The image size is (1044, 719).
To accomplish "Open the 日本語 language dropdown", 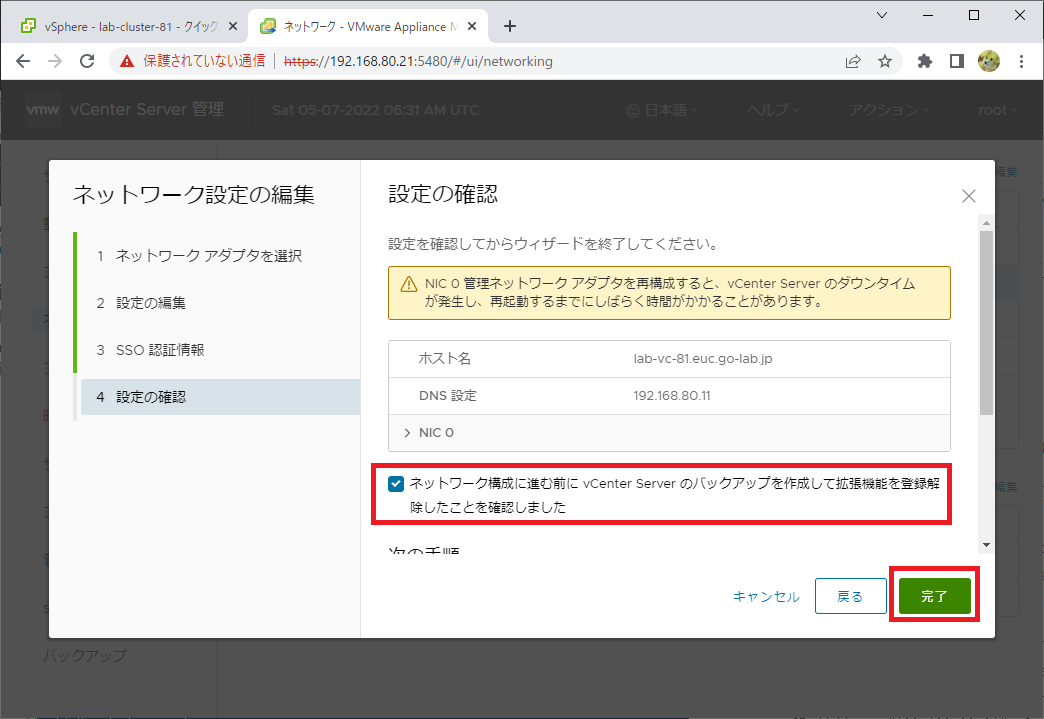I will 662,111.
